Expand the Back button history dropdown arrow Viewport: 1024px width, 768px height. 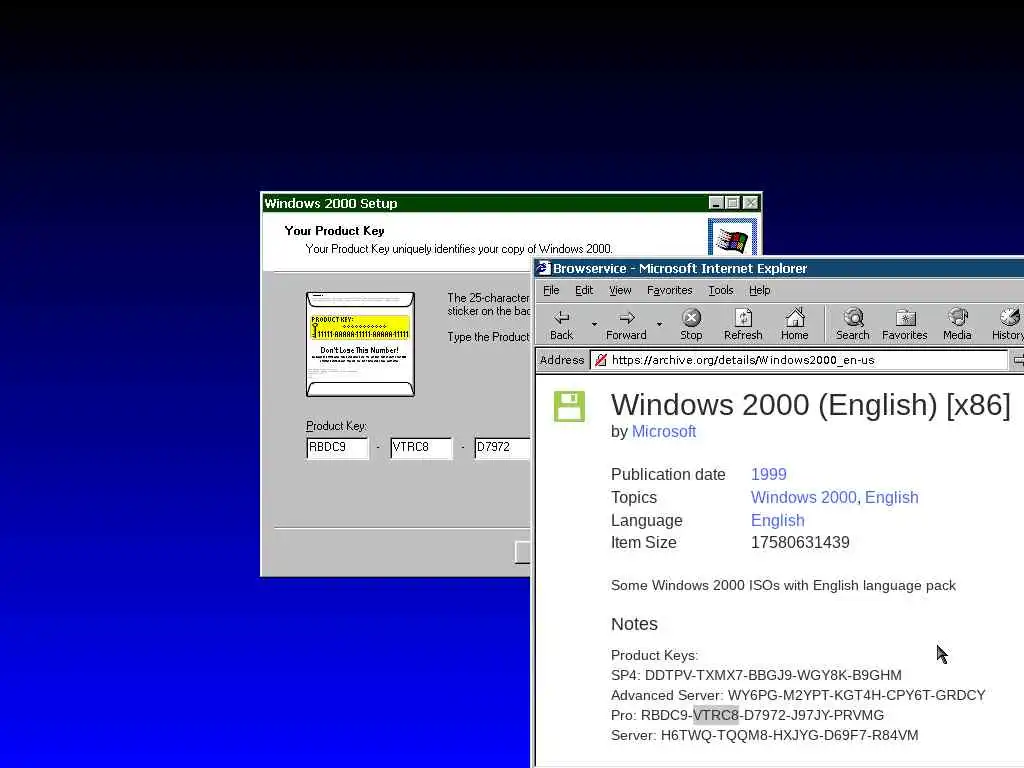pos(594,324)
